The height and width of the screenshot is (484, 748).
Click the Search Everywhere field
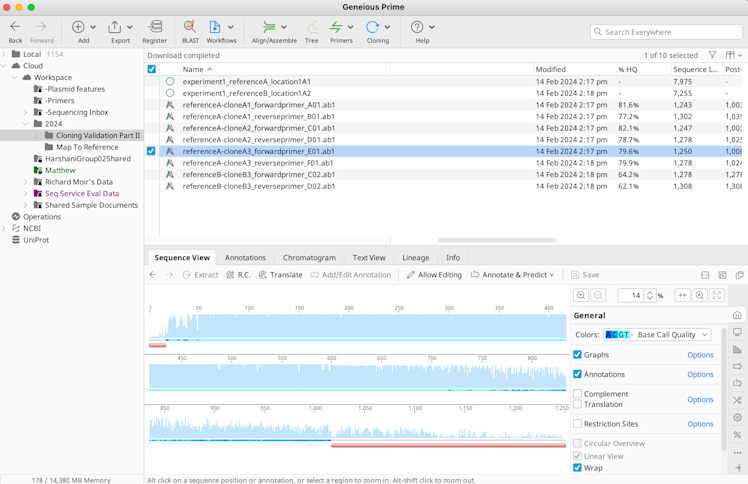tap(665, 32)
